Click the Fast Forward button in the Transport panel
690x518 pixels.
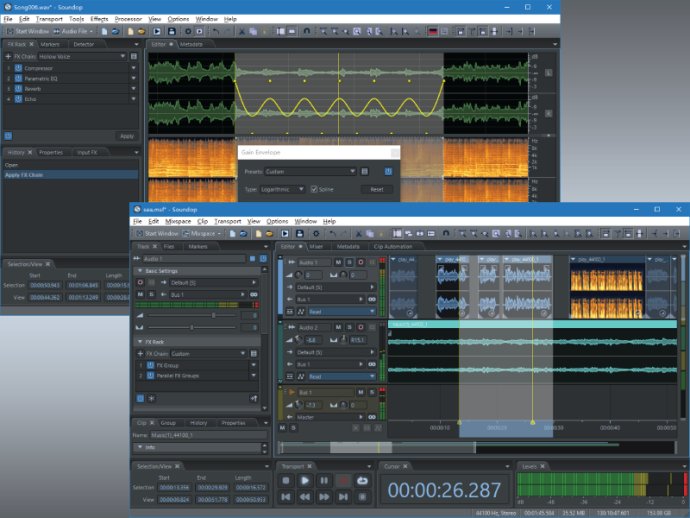[324, 497]
